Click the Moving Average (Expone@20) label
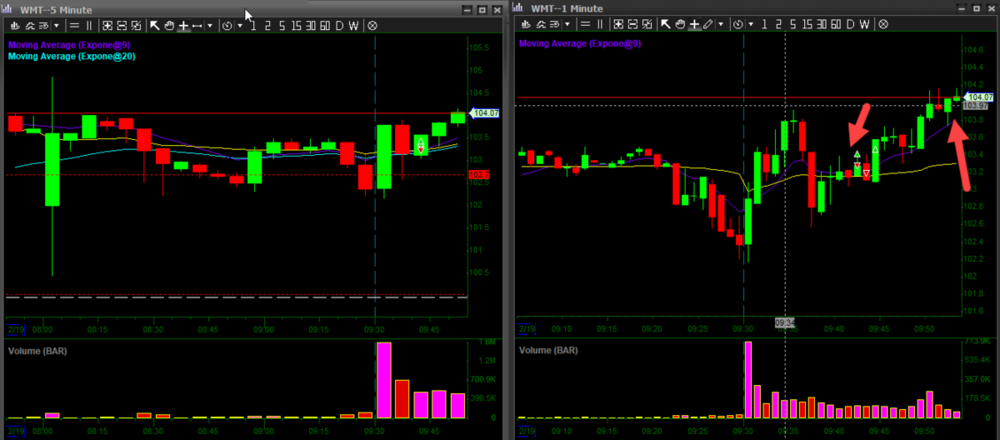Image resolution: width=1000 pixels, height=440 pixels. [71, 56]
